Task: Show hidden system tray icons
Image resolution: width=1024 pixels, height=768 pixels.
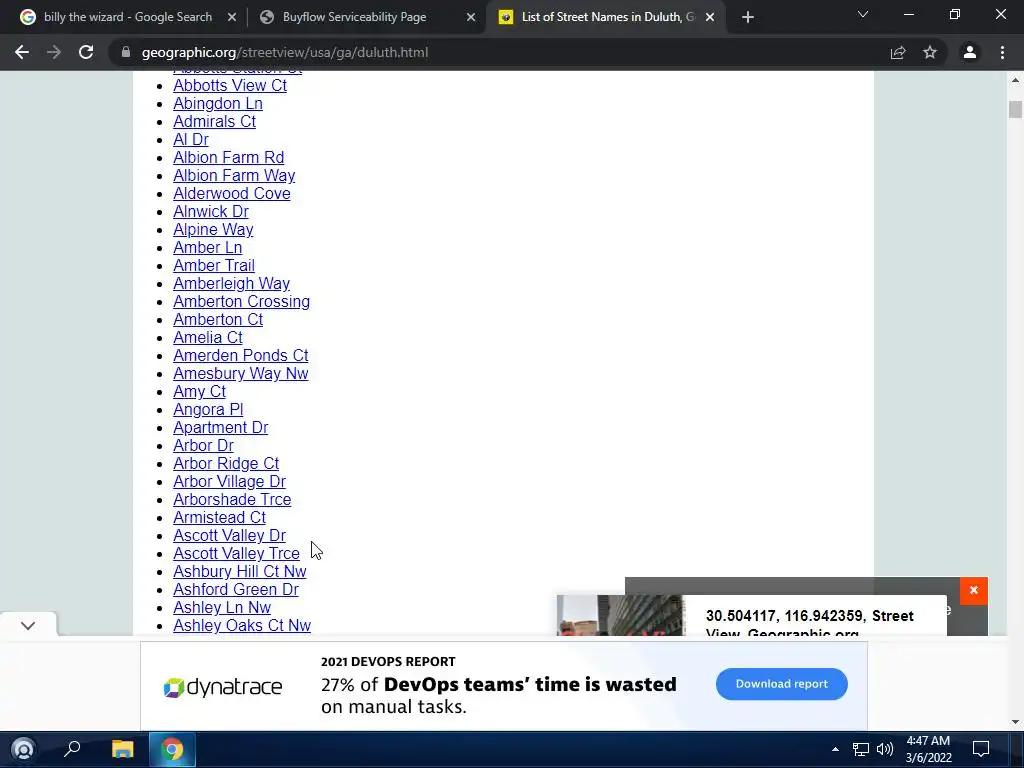Action: click(x=835, y=749)
